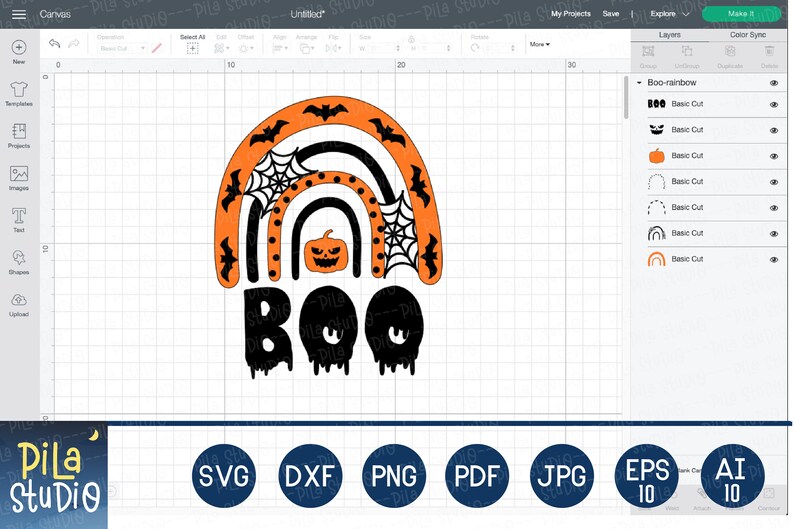794x529 pixels.
Task: Select the BOO lettering on the canvas
Action: click(x=334, y=332)
